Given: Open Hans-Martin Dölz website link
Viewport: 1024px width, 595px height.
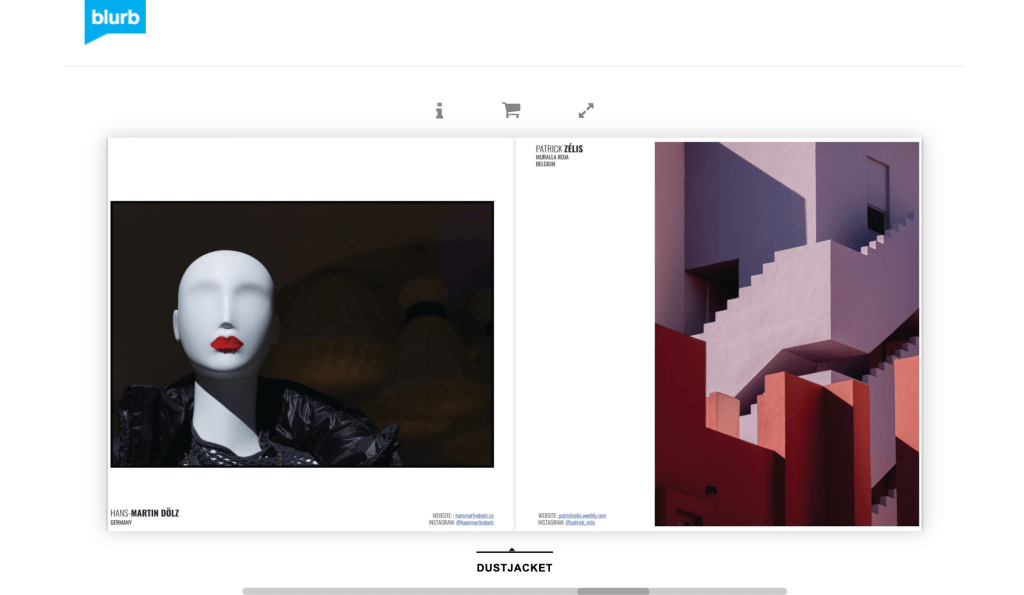Looking at the screenshot, I should (474, 516).
